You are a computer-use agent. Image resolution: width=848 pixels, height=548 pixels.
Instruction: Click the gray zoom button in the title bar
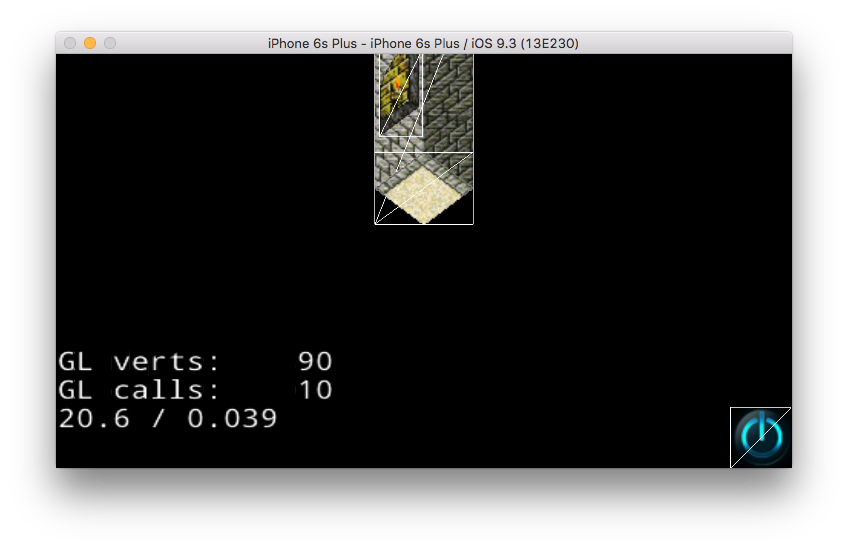click(110, 43)
